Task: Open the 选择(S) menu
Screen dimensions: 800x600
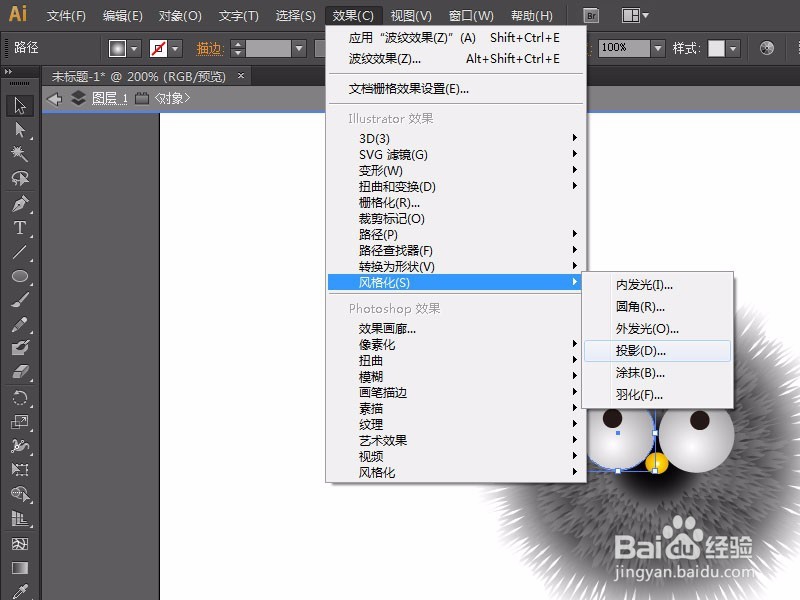Action: coord(295,16)
